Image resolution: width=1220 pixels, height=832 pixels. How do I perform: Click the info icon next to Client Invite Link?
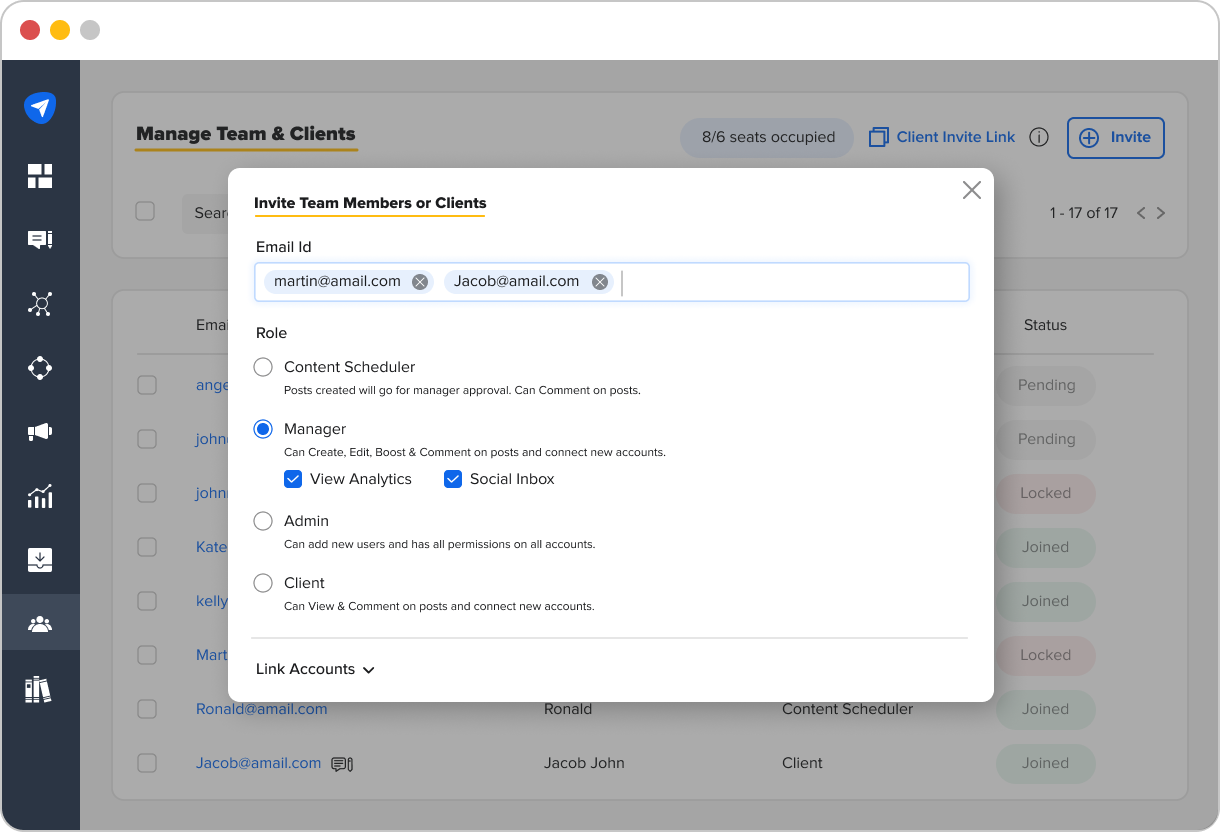click(1039, 137)
